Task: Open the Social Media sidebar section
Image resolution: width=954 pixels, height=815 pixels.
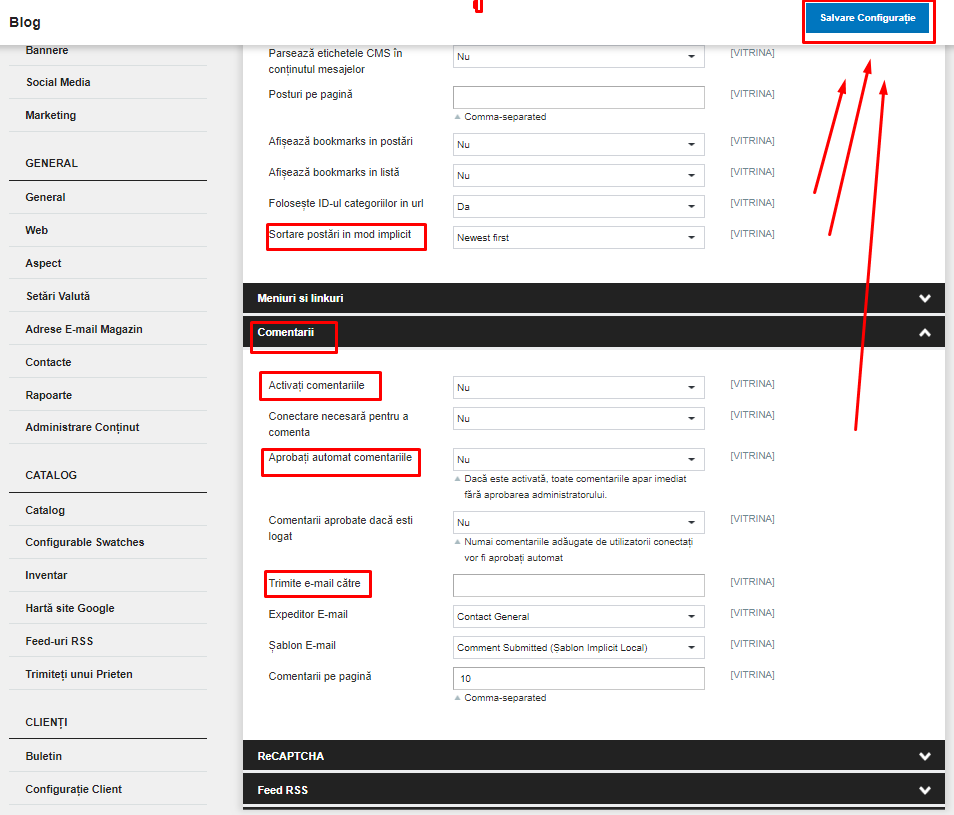Action: tap(58, 82)
